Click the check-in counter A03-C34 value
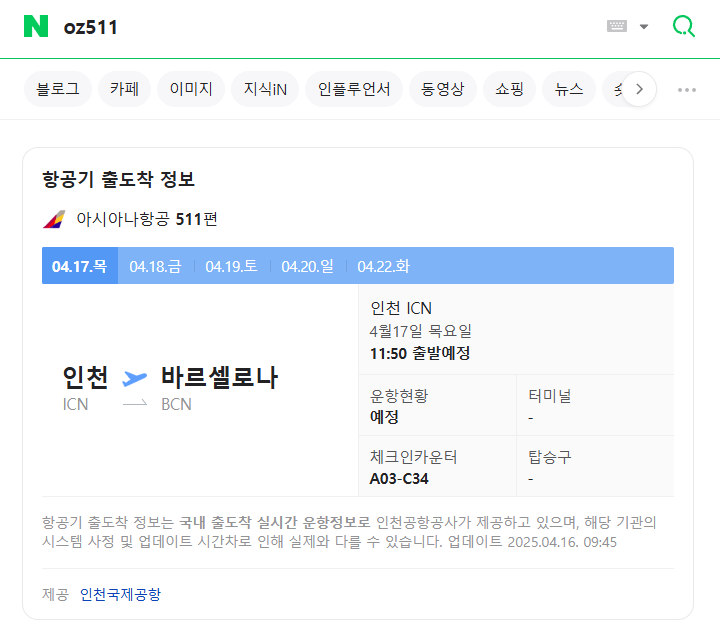This screenshot has height=639, width=720. click(399, 479)
